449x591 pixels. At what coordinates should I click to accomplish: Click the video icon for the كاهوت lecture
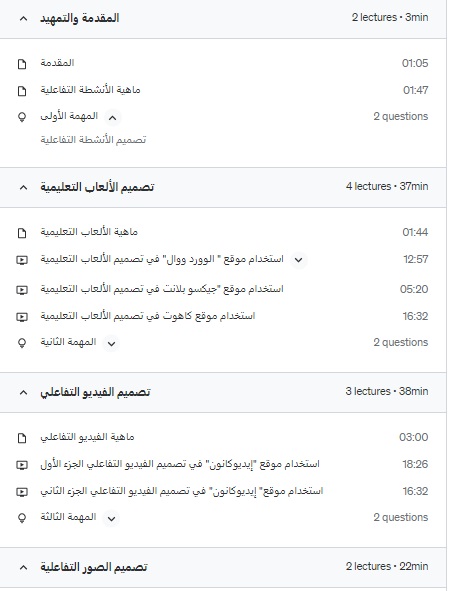coord(22,317)
